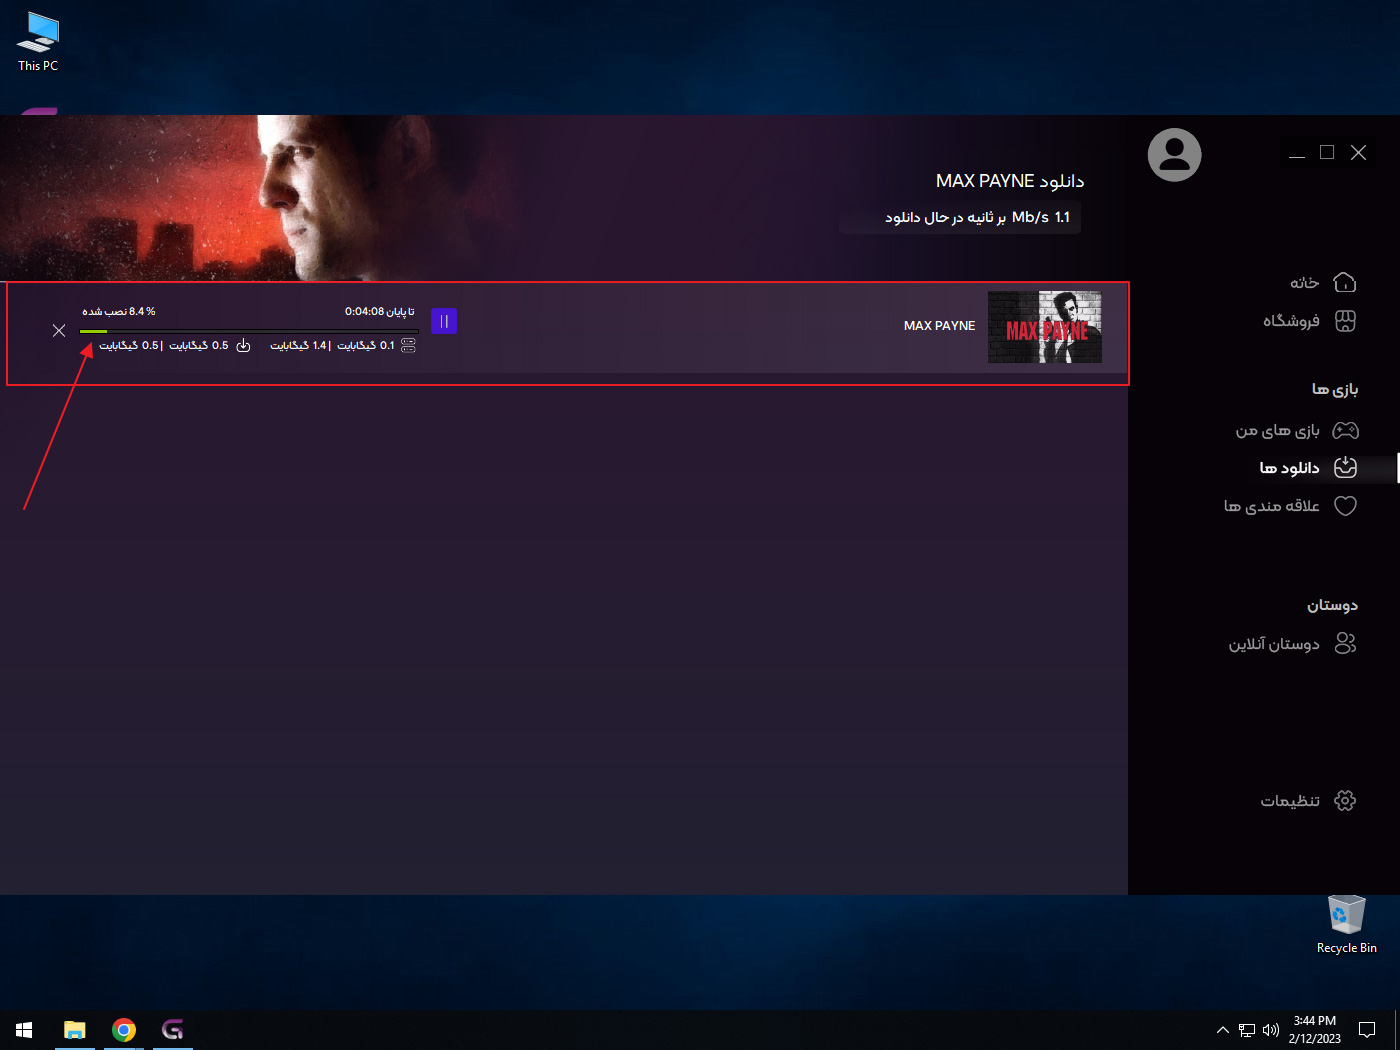1400x1050 pixels.
Task: Click the My Games gamepad icon
Action: [x=1345, y=431]
